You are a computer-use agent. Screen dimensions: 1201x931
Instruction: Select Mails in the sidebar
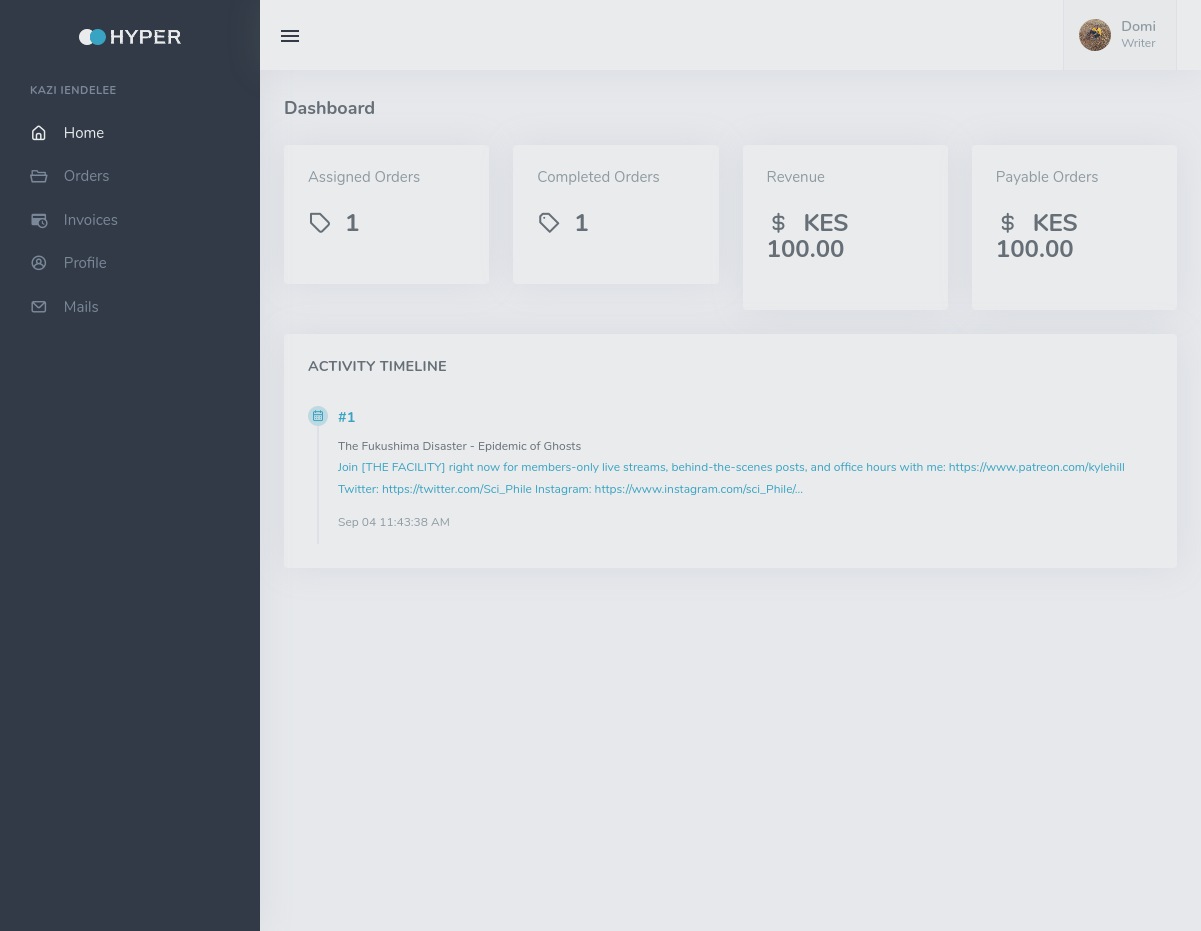click(x=81, y=307)
